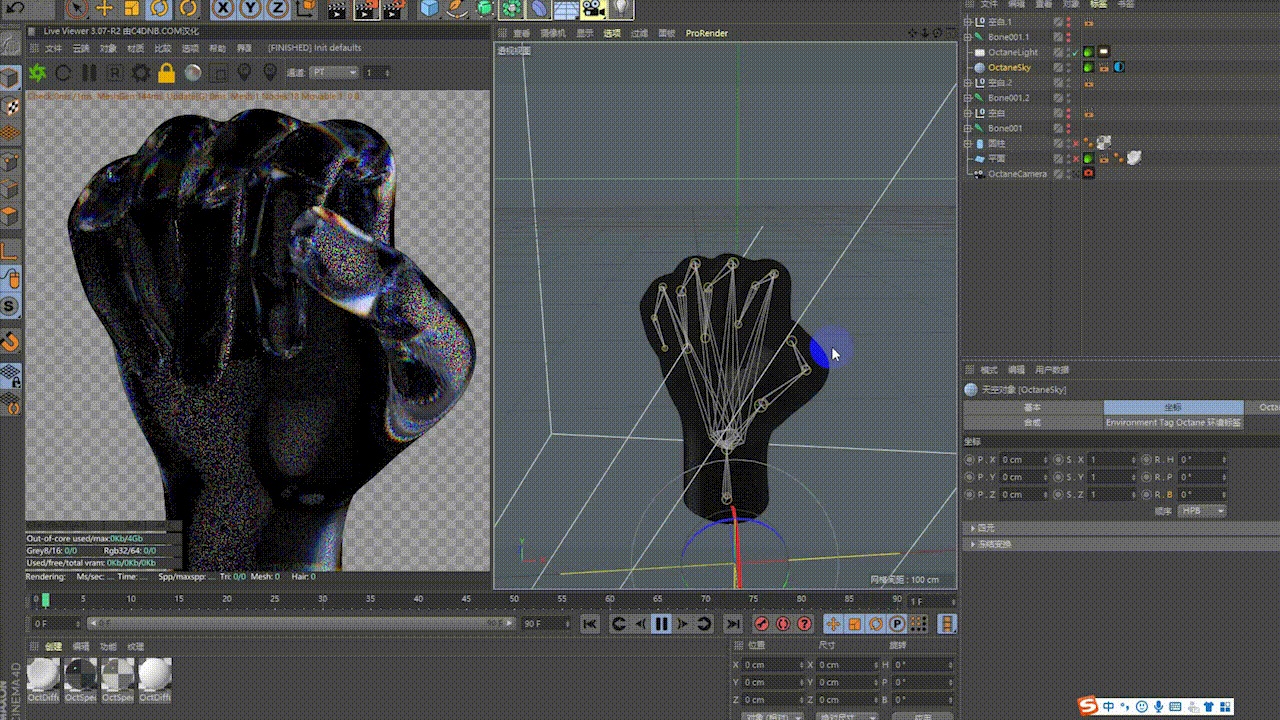Click the OctaneLight light tag icon

[x=1103, y=52]
